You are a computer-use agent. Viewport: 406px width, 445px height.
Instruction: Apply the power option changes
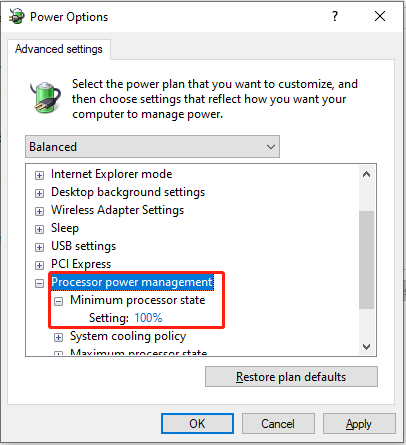coord(359,424)
